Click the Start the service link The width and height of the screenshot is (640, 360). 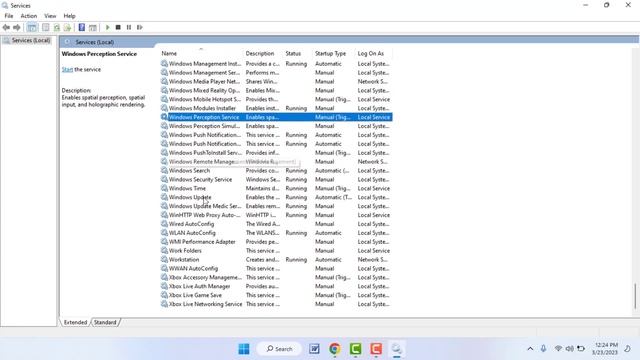coord(67,69)
